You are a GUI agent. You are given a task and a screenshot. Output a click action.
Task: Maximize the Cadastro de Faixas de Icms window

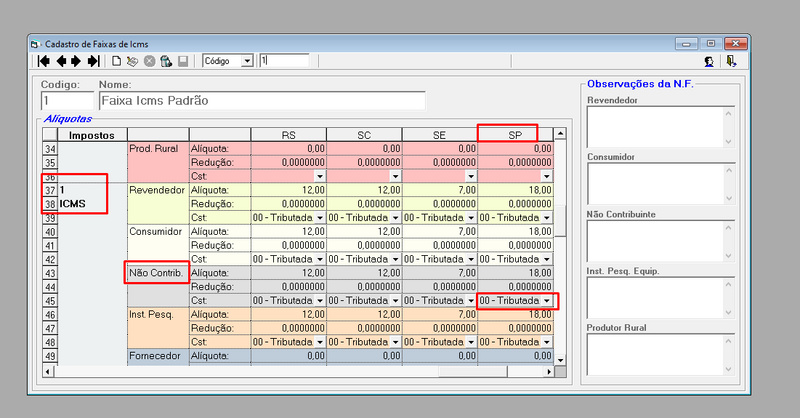[710, 44]
